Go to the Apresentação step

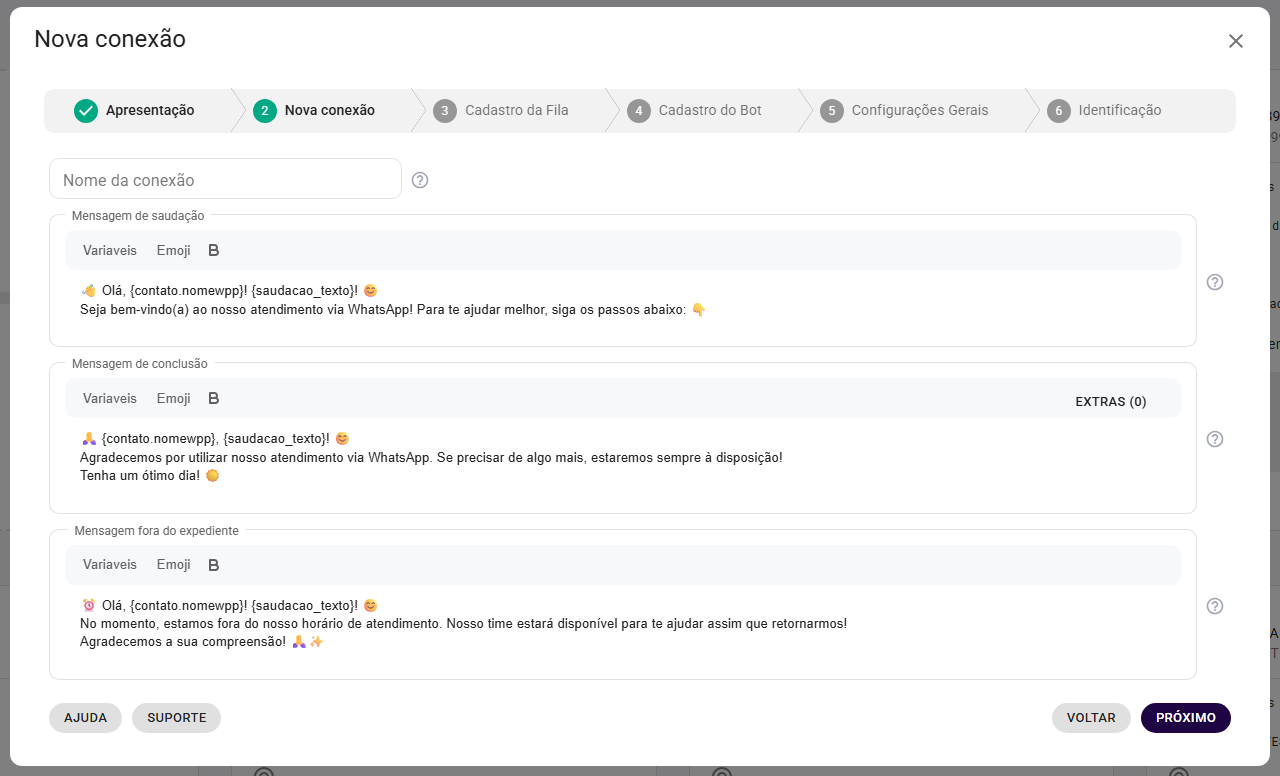coord(135,111)
